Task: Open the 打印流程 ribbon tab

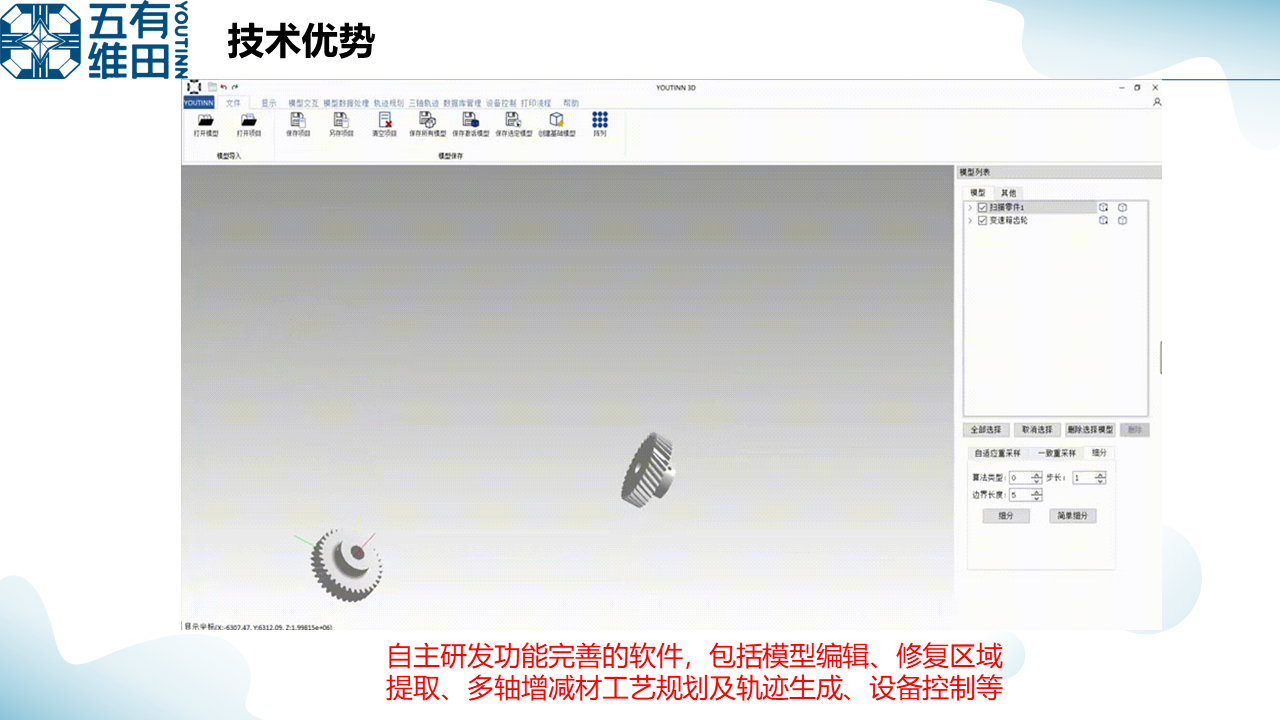Action: [x=536, y=103]
